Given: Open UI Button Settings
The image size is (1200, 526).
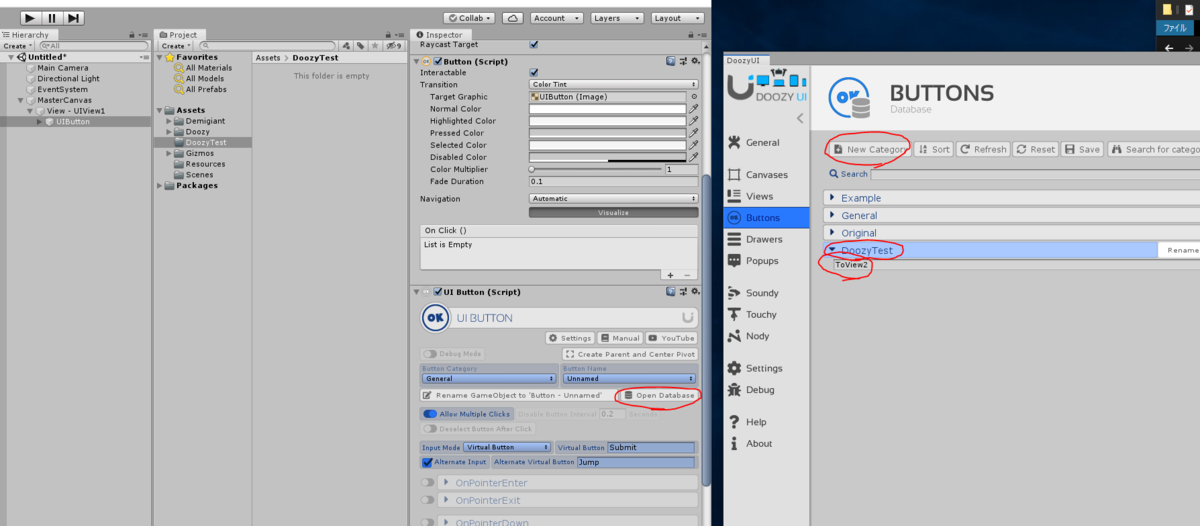Looking at the screenshot, I should click(x=571, y=338).
